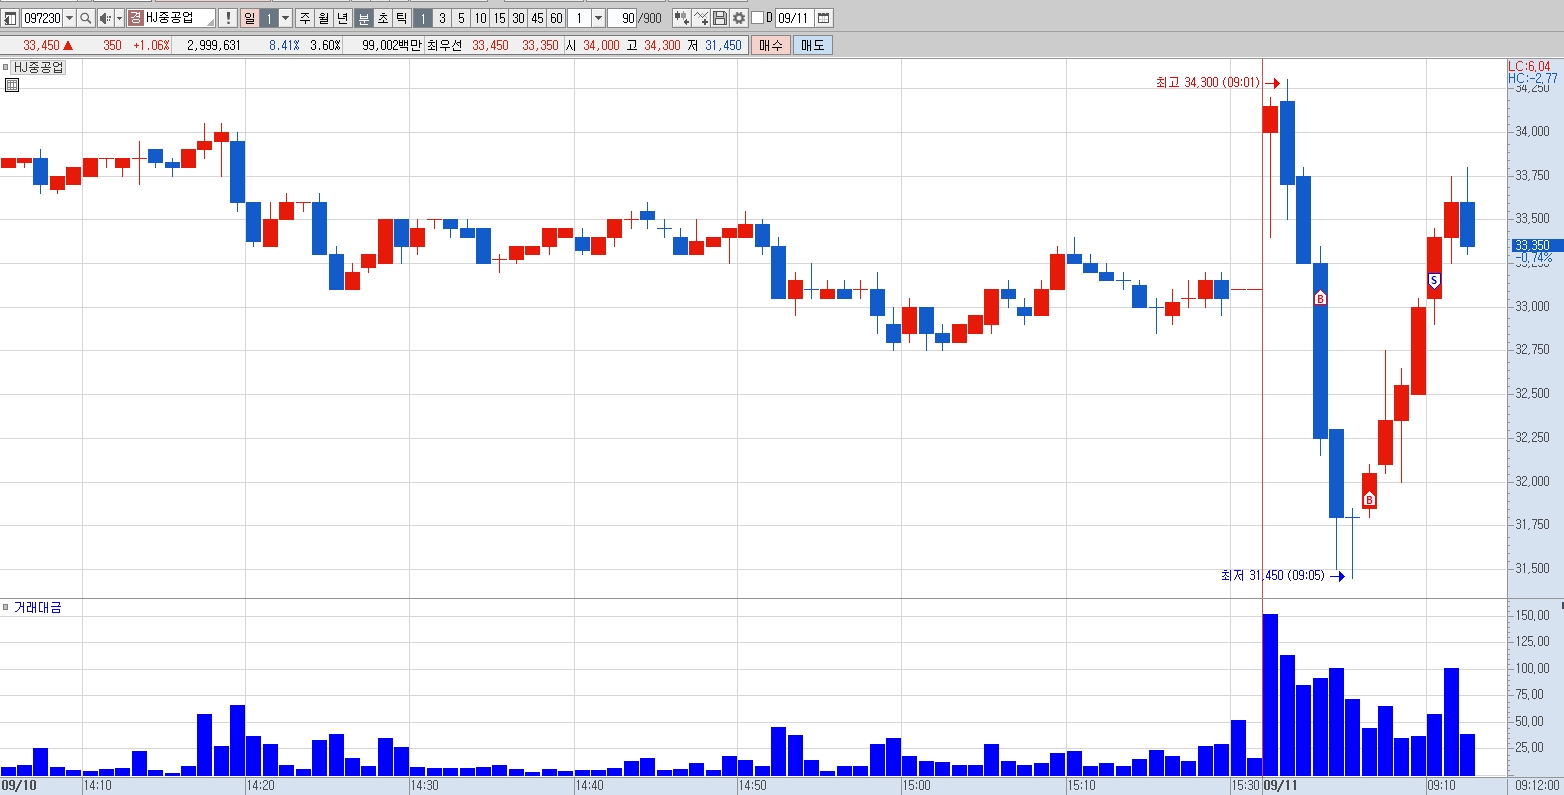Expand the stock code 097230 dropdown

pyautogui.click(x=69, y=18)
